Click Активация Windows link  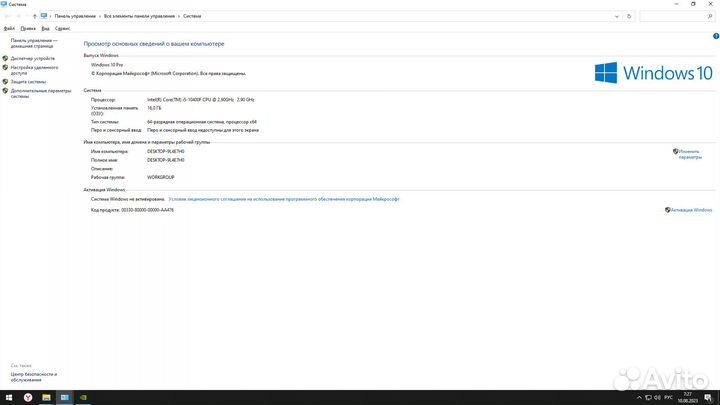(692, 210)
